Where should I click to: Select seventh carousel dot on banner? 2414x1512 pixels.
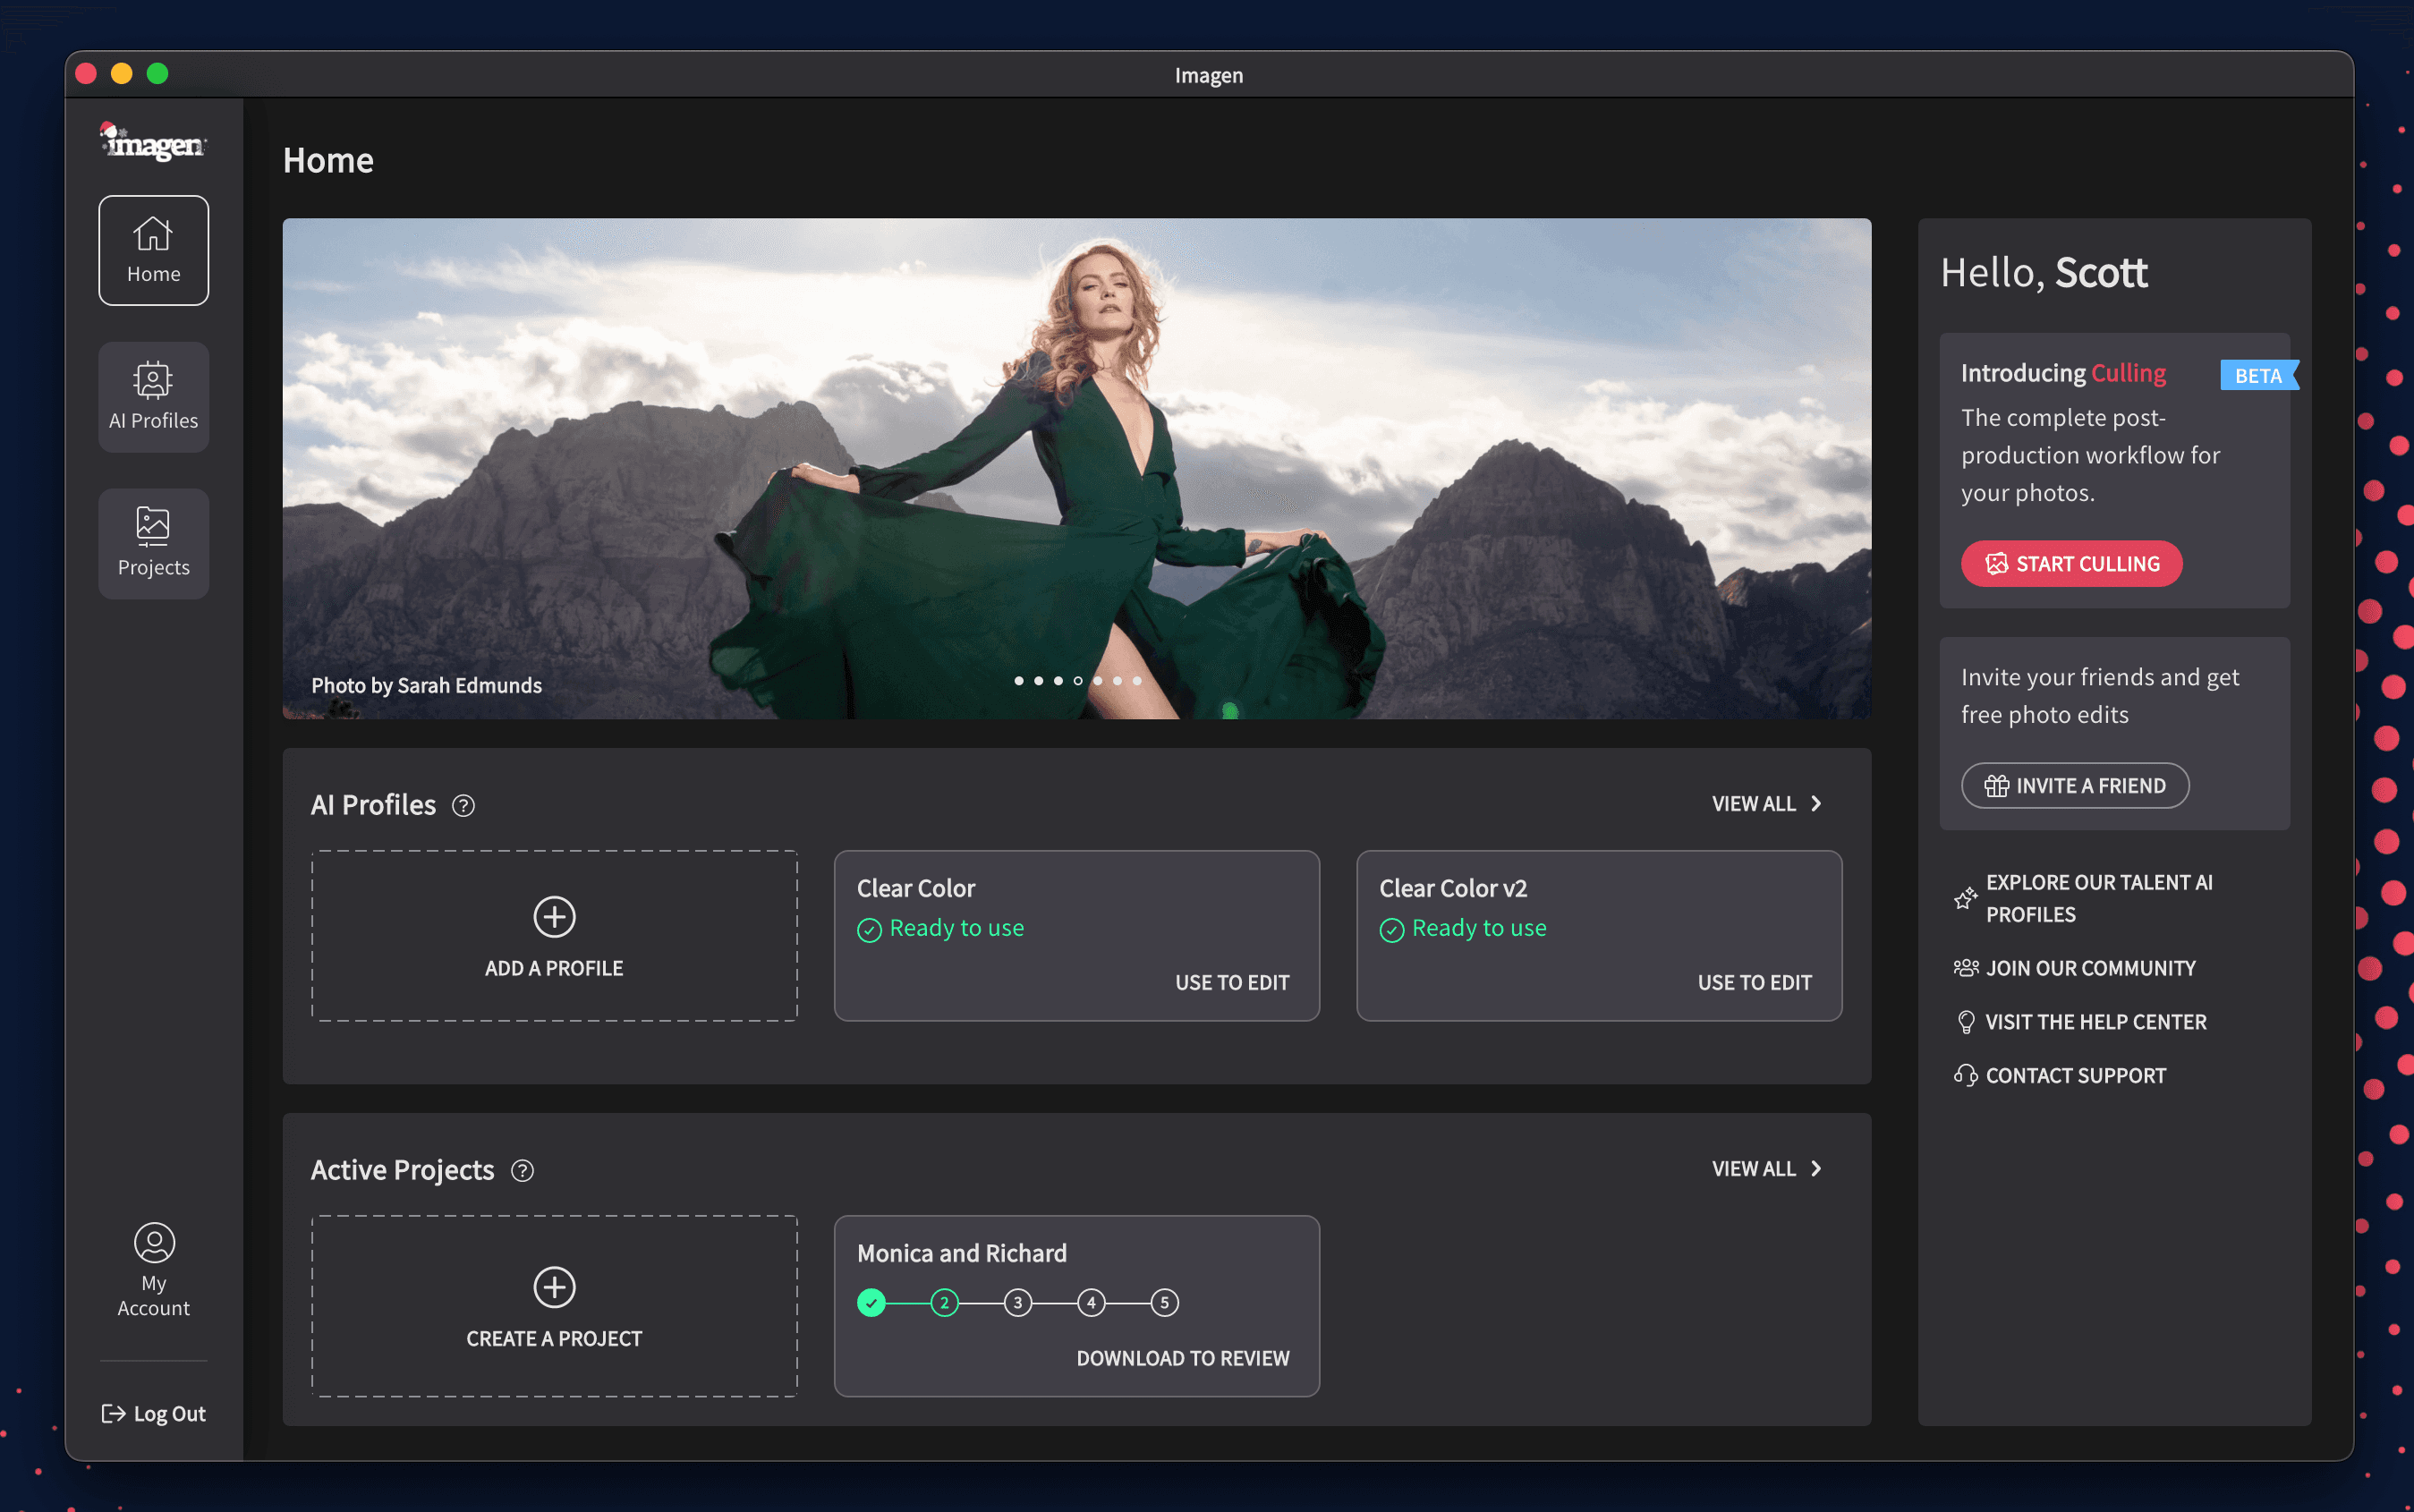click(x=1137, y=681)
